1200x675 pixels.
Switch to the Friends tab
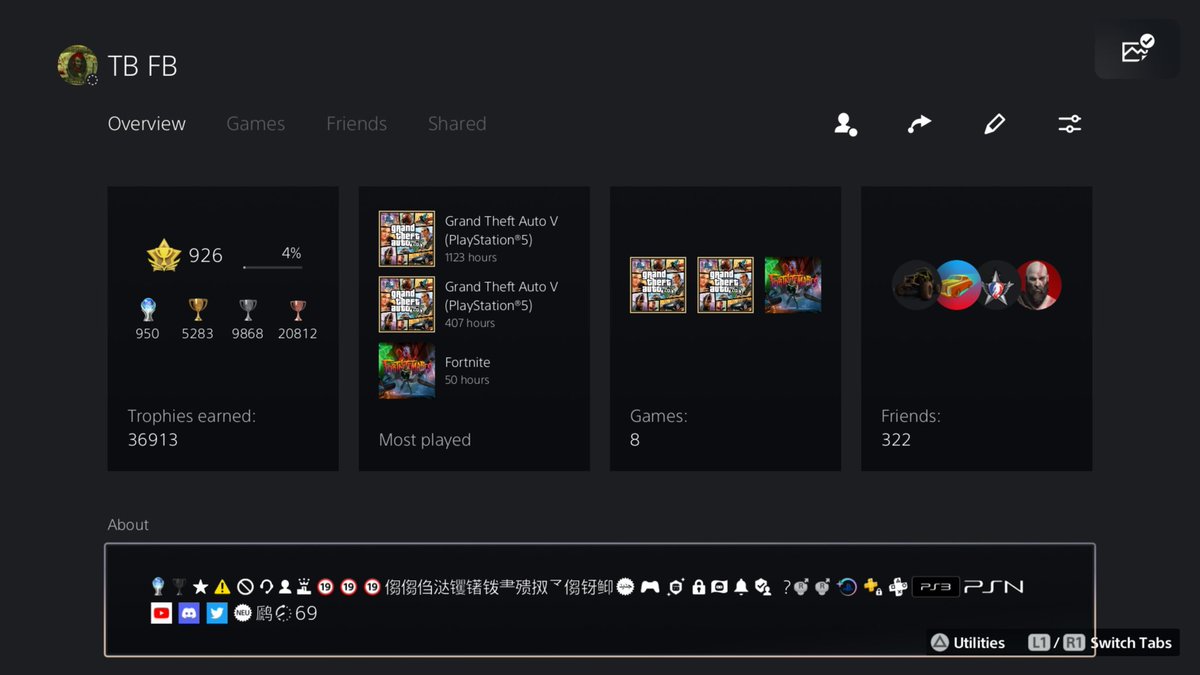pos(356,124)
